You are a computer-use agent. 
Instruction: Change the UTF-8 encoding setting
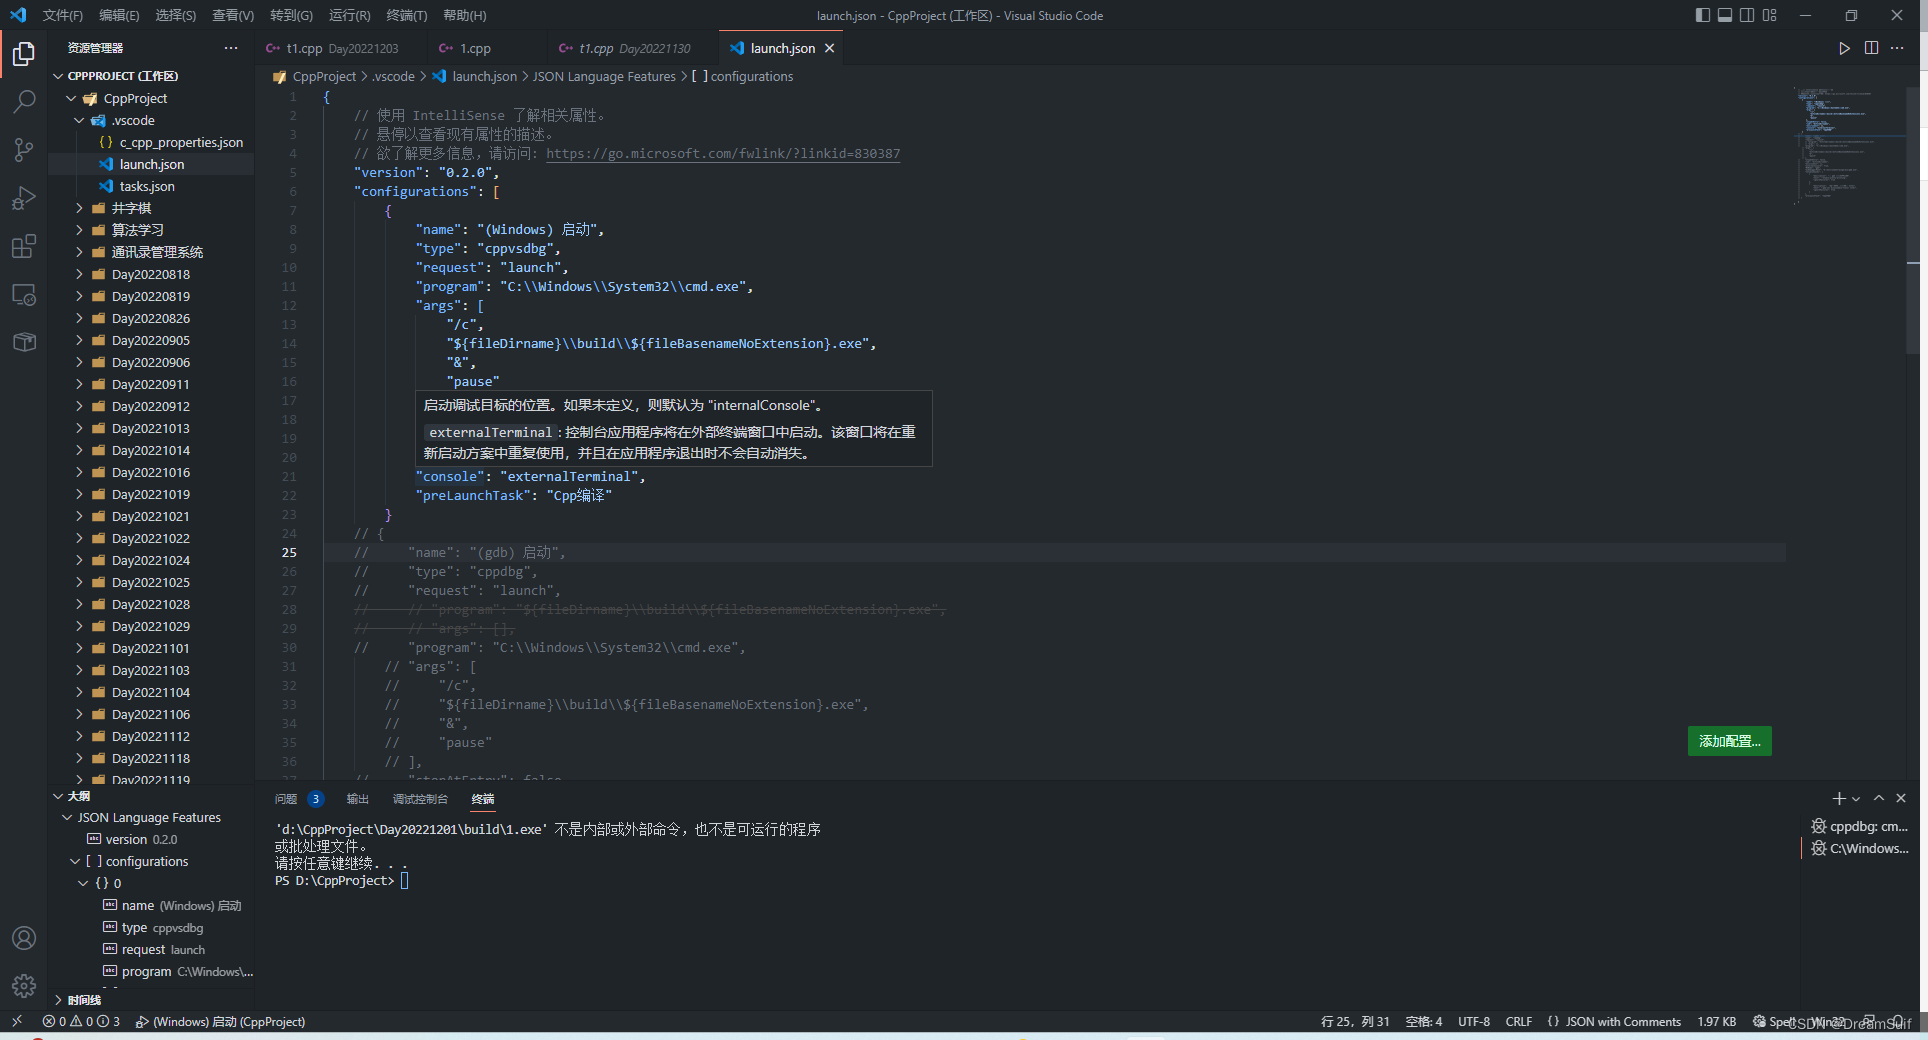[1473, 1021]
